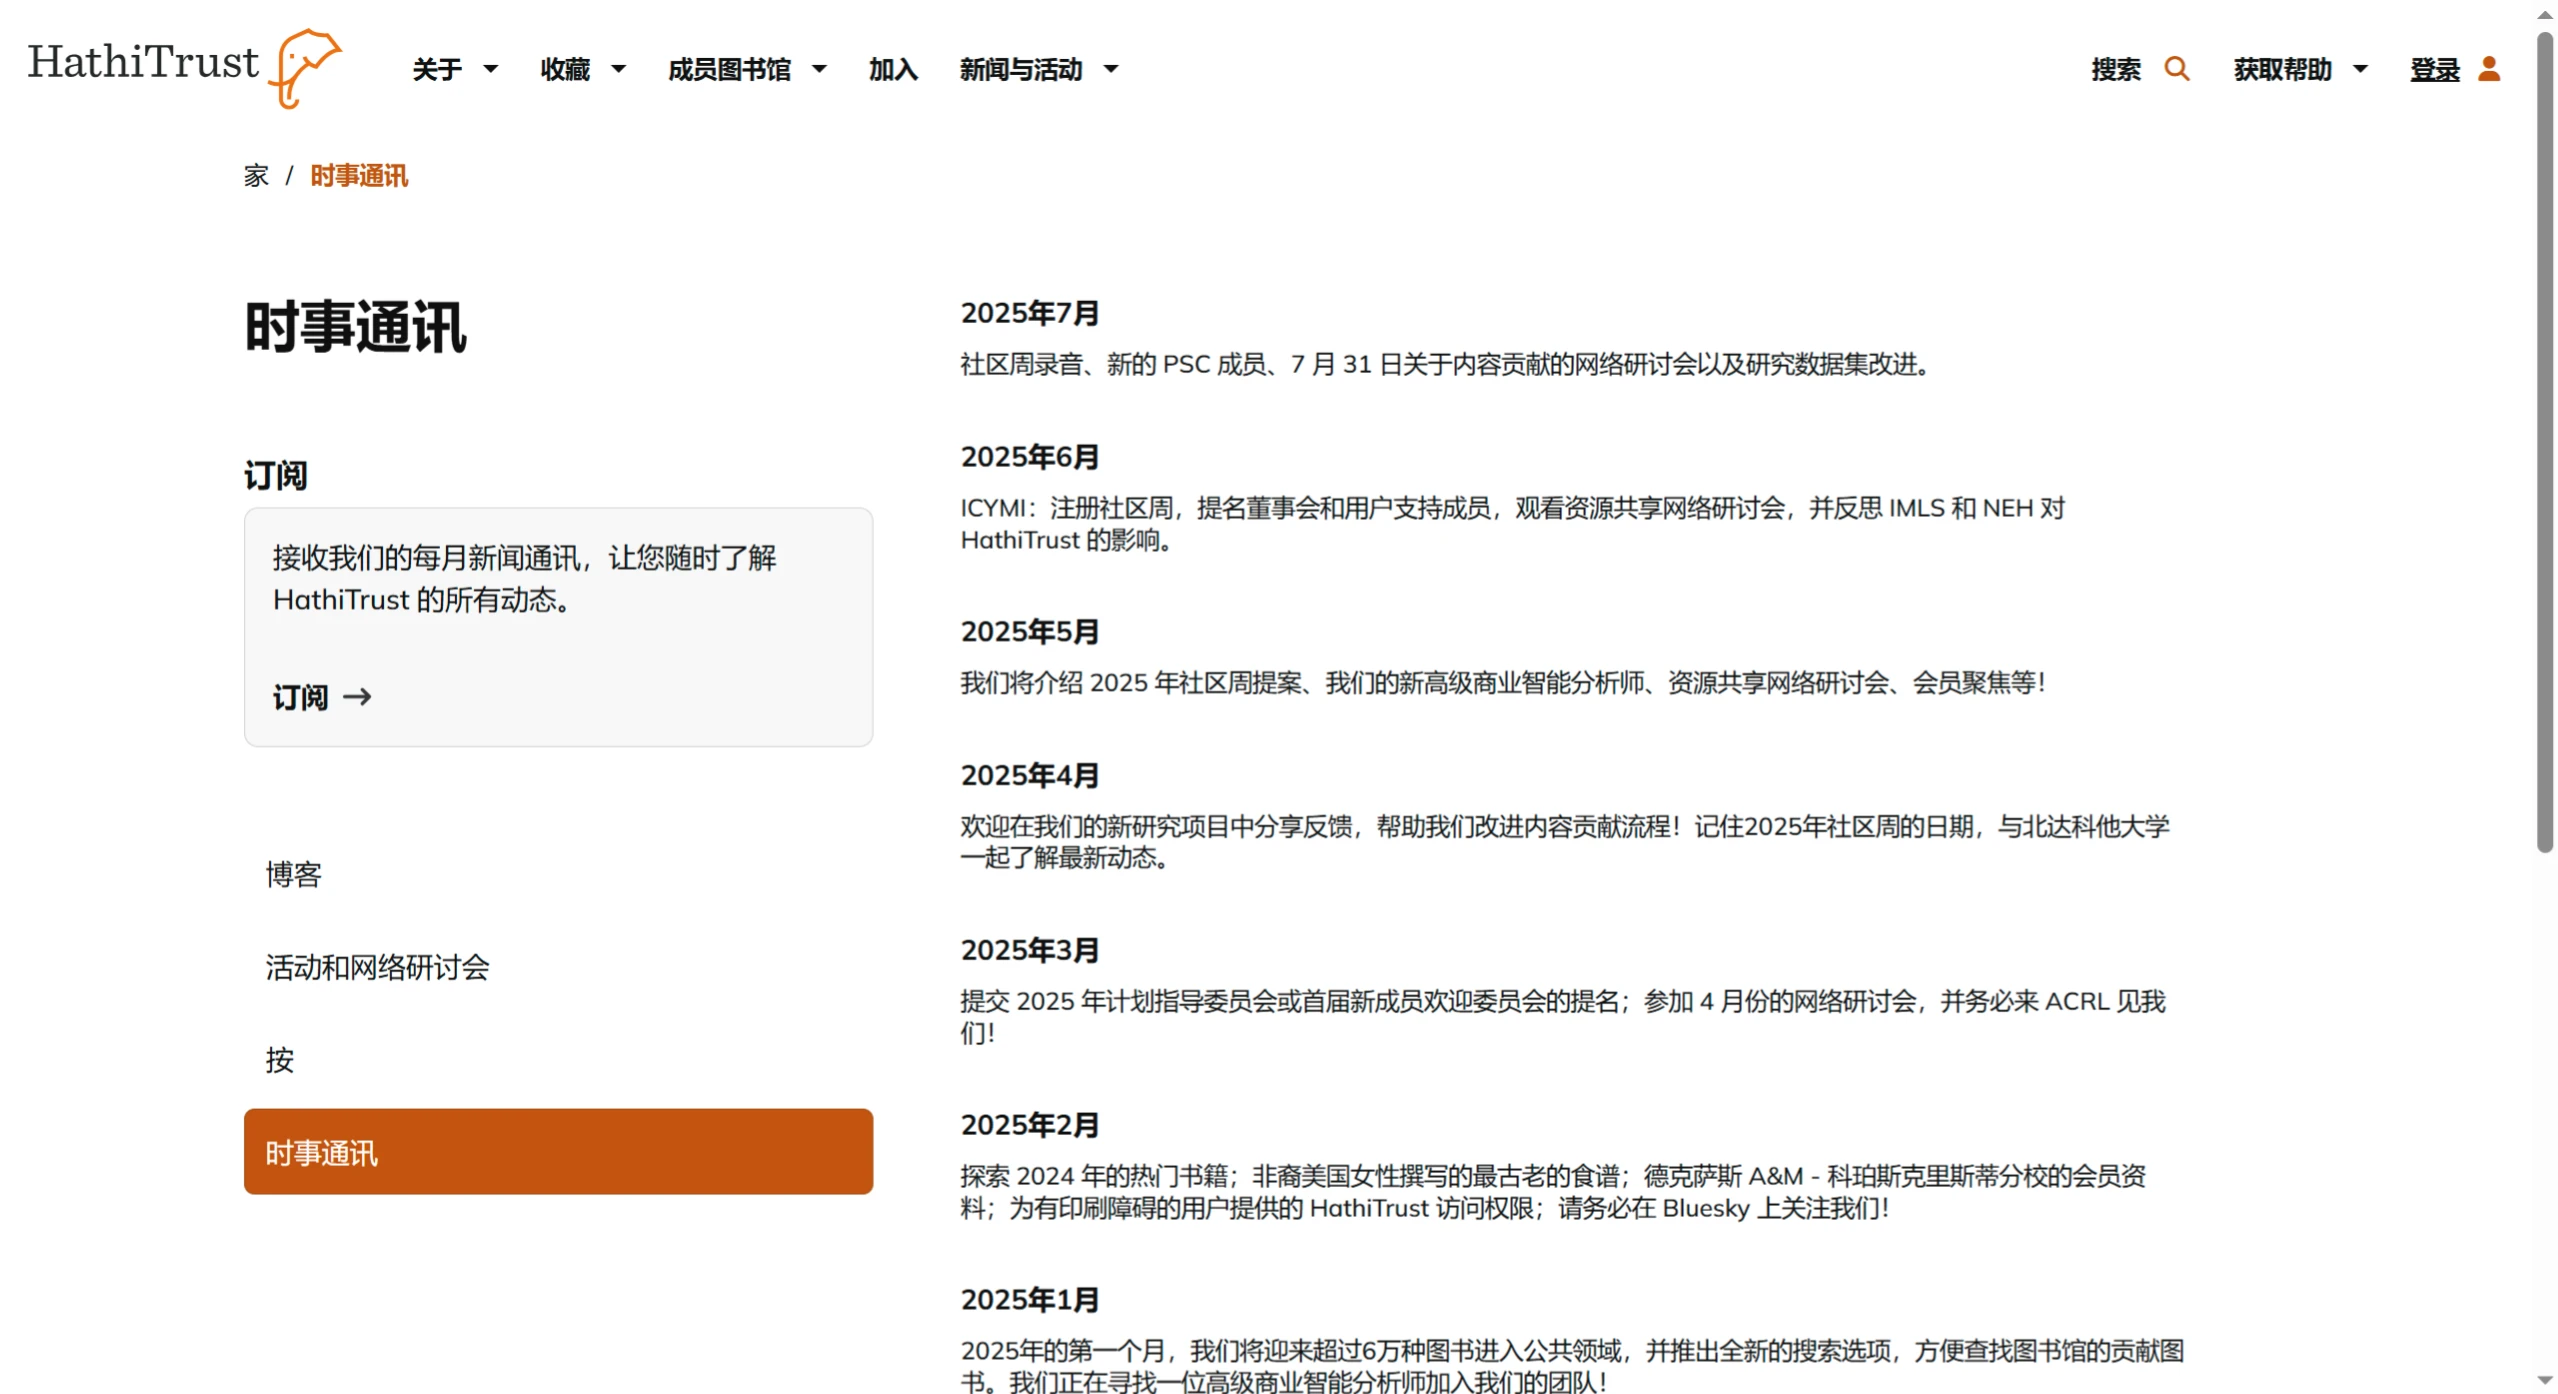Viewport: 2558px width, 1394px height.
Task: Click the HathiTrust elephant logo
Action: click(185, 67)
